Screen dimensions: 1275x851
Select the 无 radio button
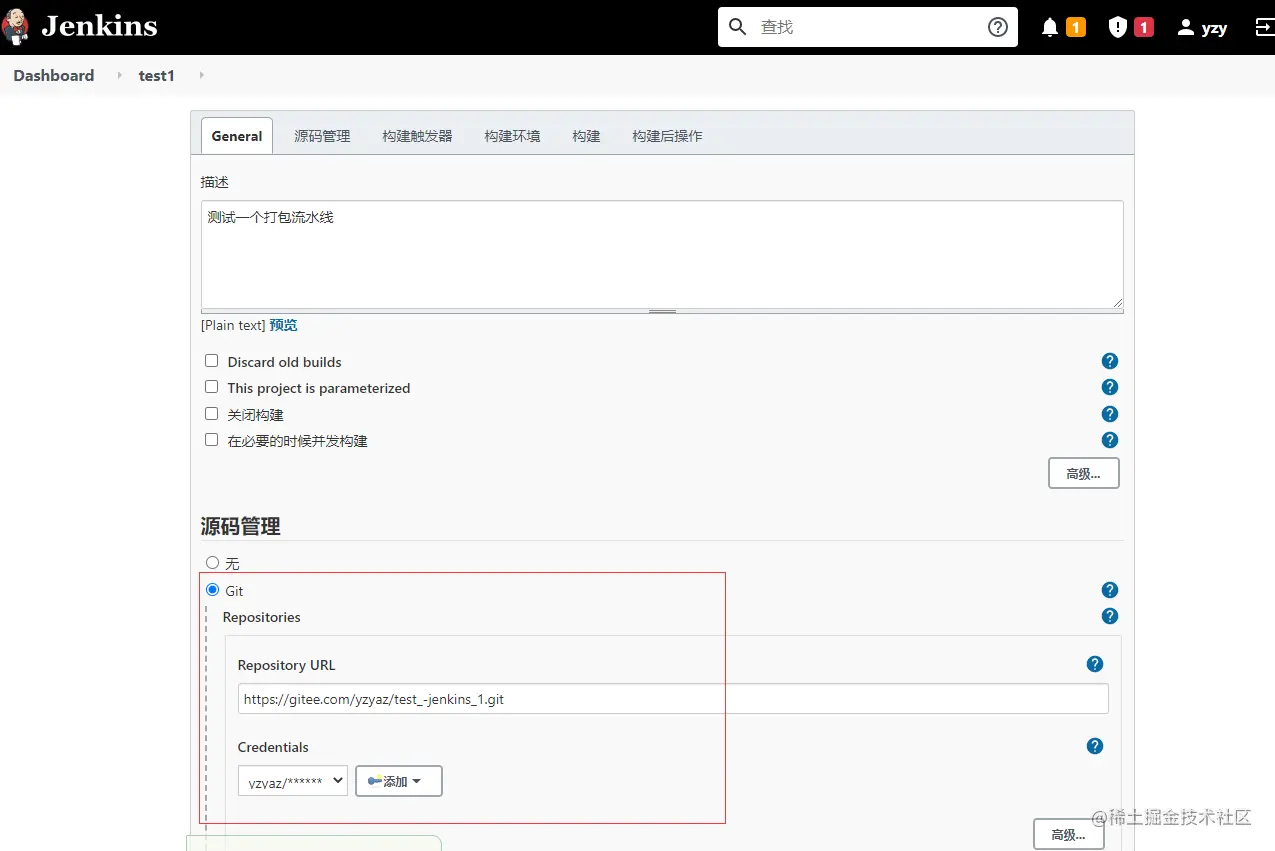point(212,563)
